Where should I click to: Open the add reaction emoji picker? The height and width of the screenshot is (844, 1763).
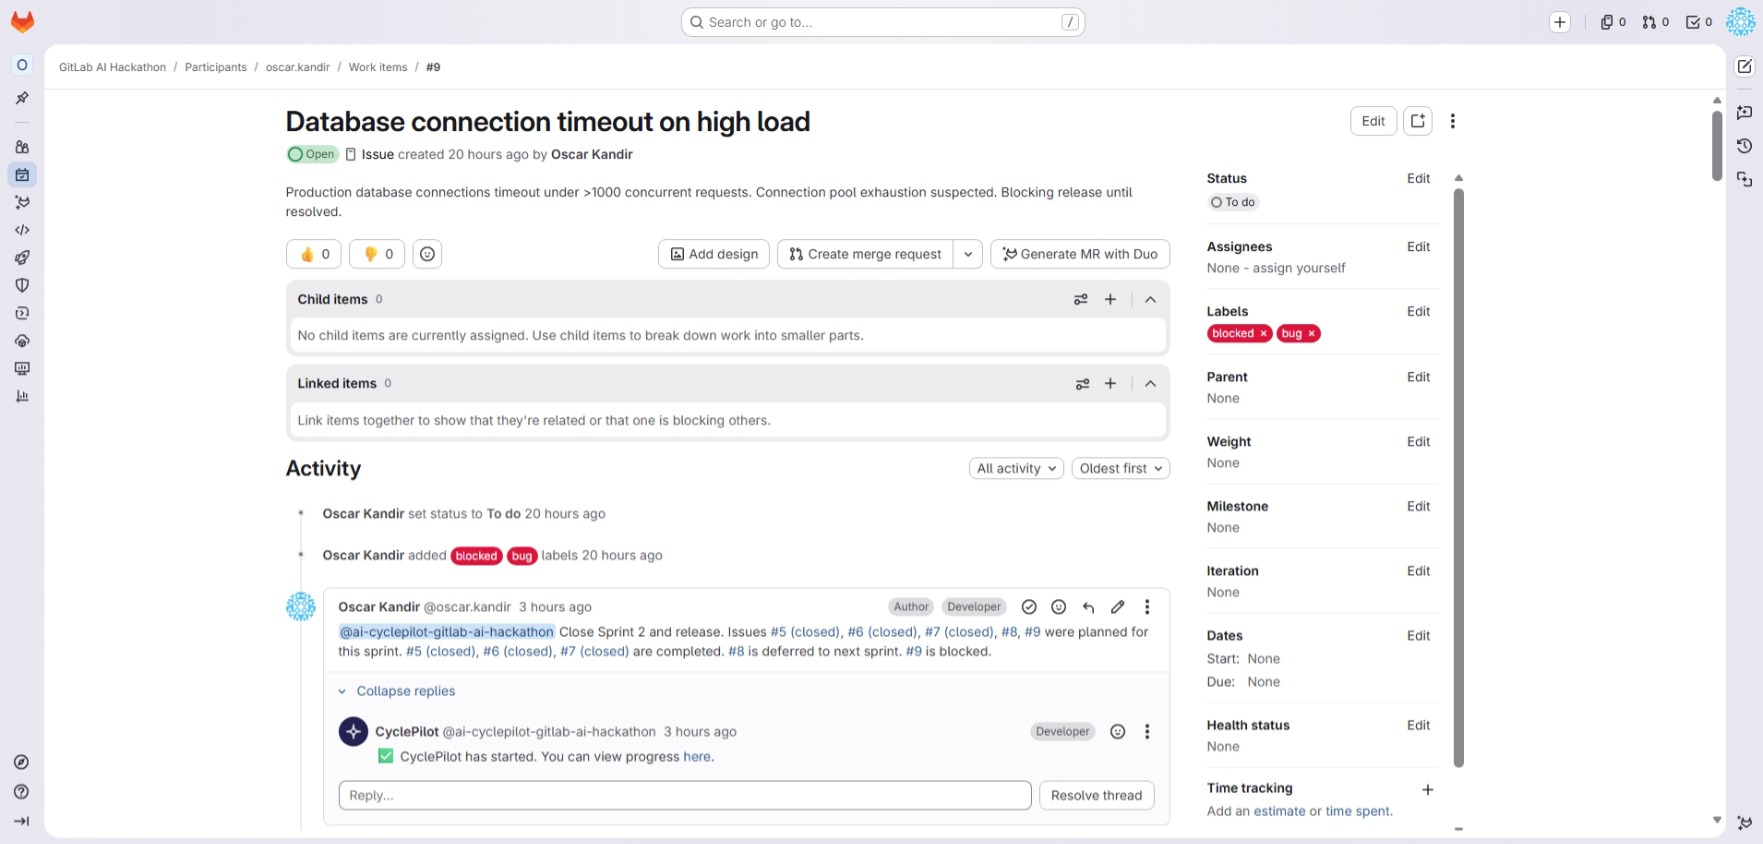click(x=427, y=254)
